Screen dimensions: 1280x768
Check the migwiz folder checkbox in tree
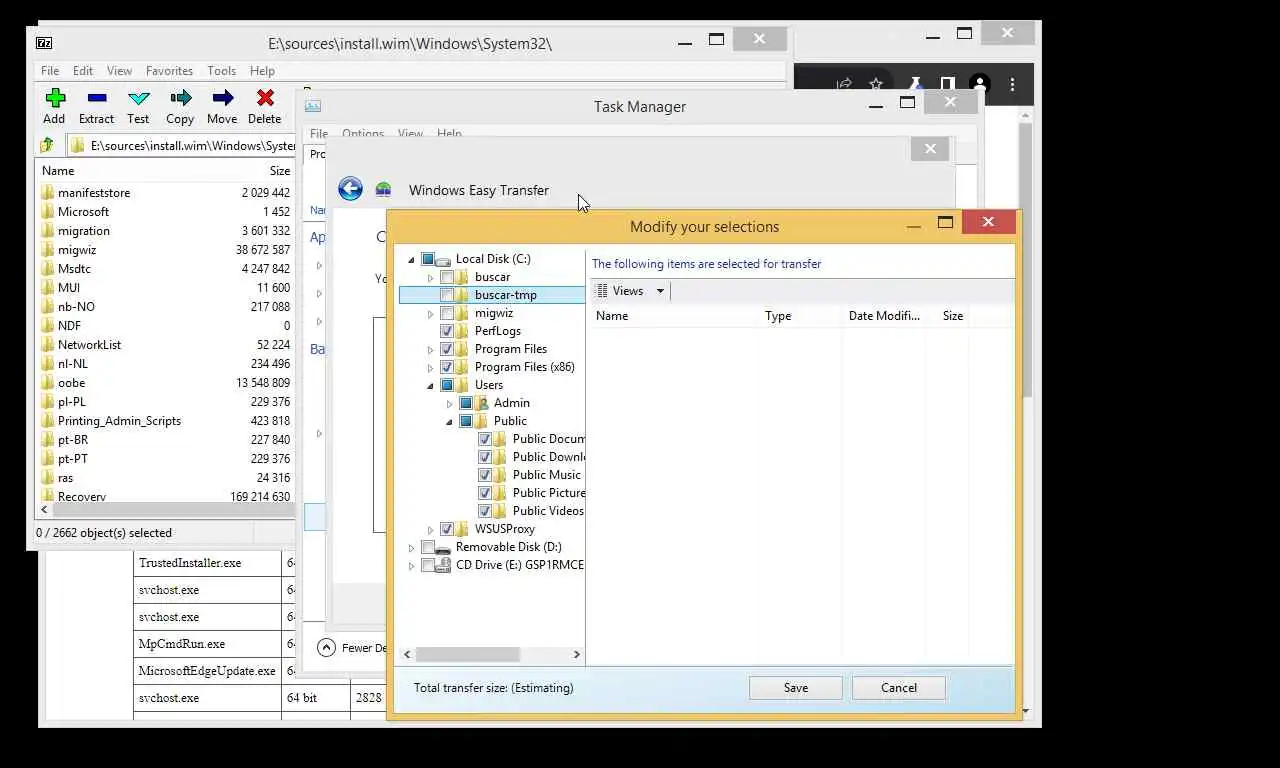tap(446, 313)
